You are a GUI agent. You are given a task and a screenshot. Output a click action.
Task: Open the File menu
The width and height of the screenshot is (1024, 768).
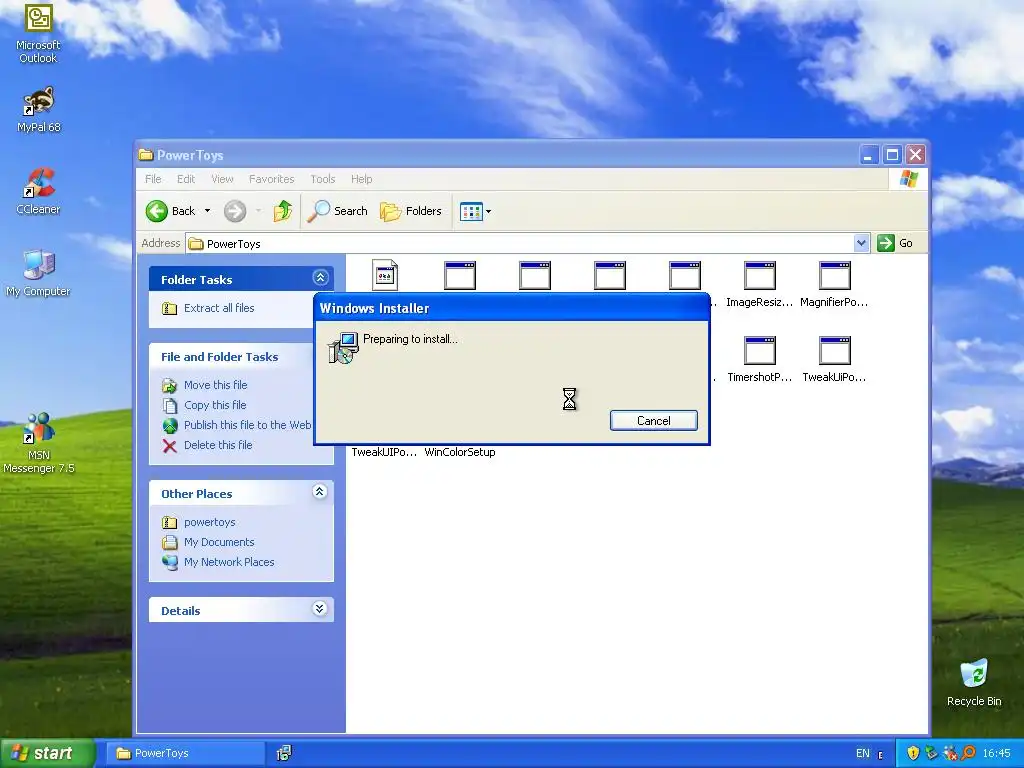153,179
